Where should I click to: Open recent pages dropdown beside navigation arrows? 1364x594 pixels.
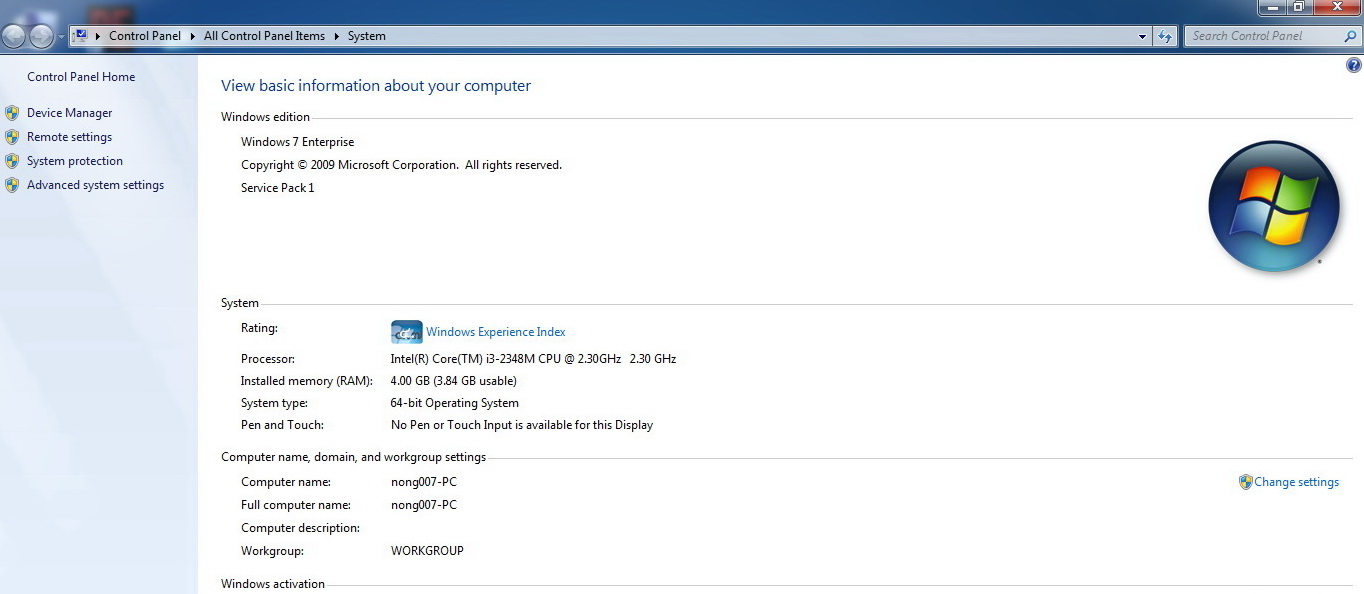pyautogui.click(x=61, y=37)
